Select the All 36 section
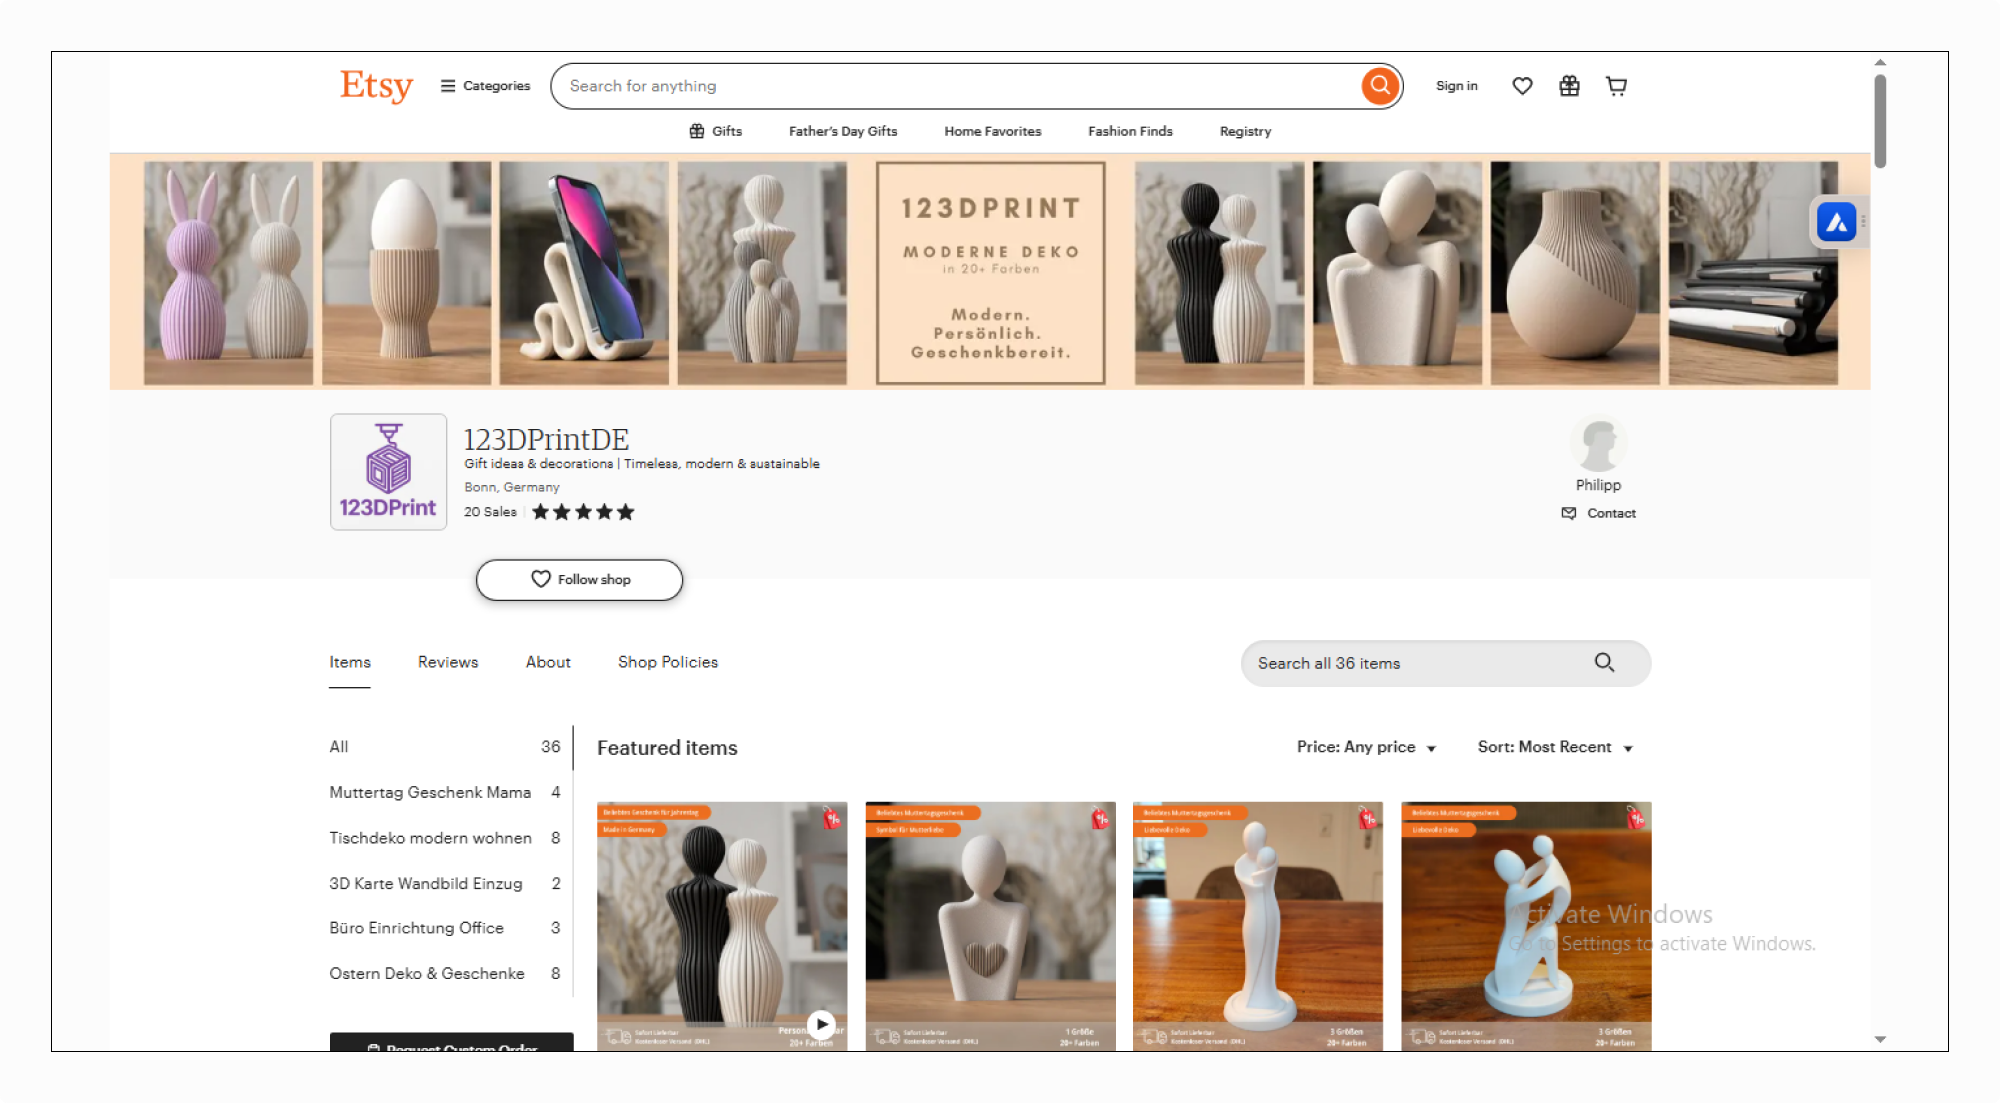The width and height of the screenshot is (2000, 1103). (x=445, y=747)
